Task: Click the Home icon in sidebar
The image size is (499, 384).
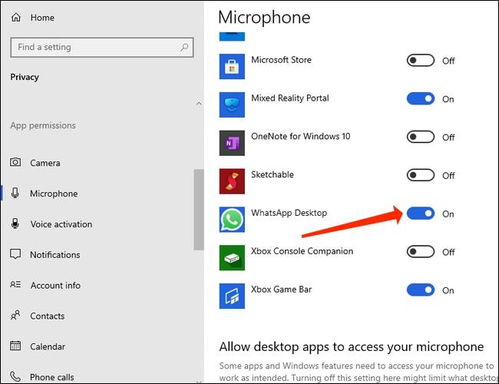Action: click(x=16, y=17)
